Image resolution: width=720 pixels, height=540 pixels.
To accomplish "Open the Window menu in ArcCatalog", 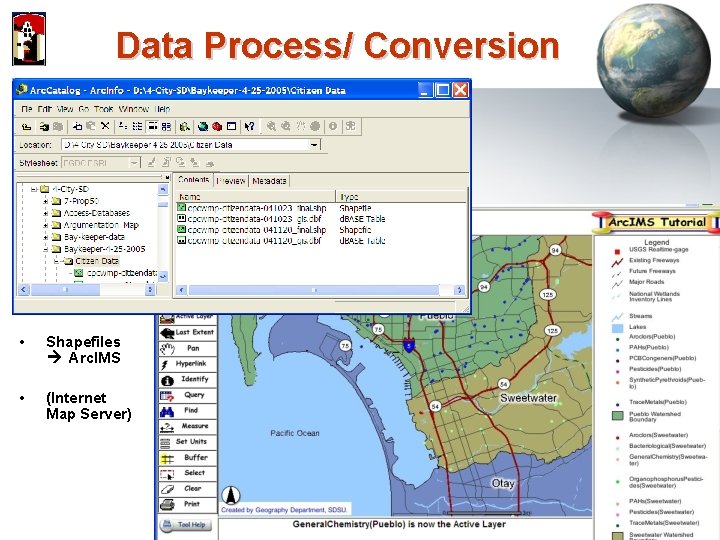I will 134,109.
